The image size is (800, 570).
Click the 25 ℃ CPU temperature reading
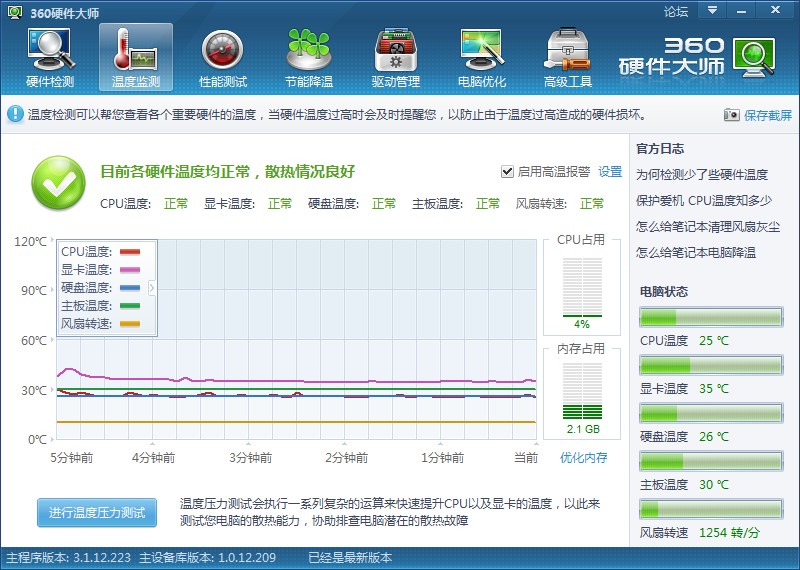click(714, 340)
